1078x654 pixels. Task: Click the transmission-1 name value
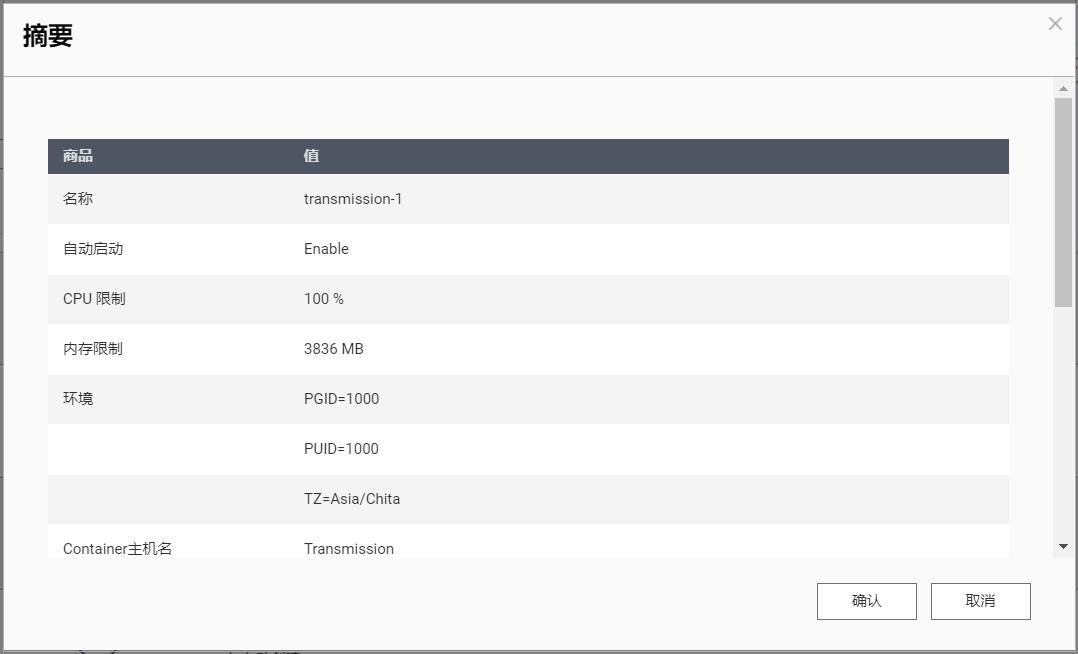point(353,199)
